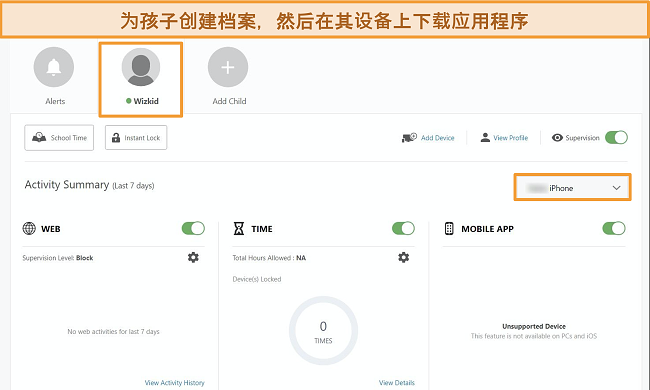The width and height of the screenshot is (650, 390).
Task: Click the View Details link
Action: 397,383
